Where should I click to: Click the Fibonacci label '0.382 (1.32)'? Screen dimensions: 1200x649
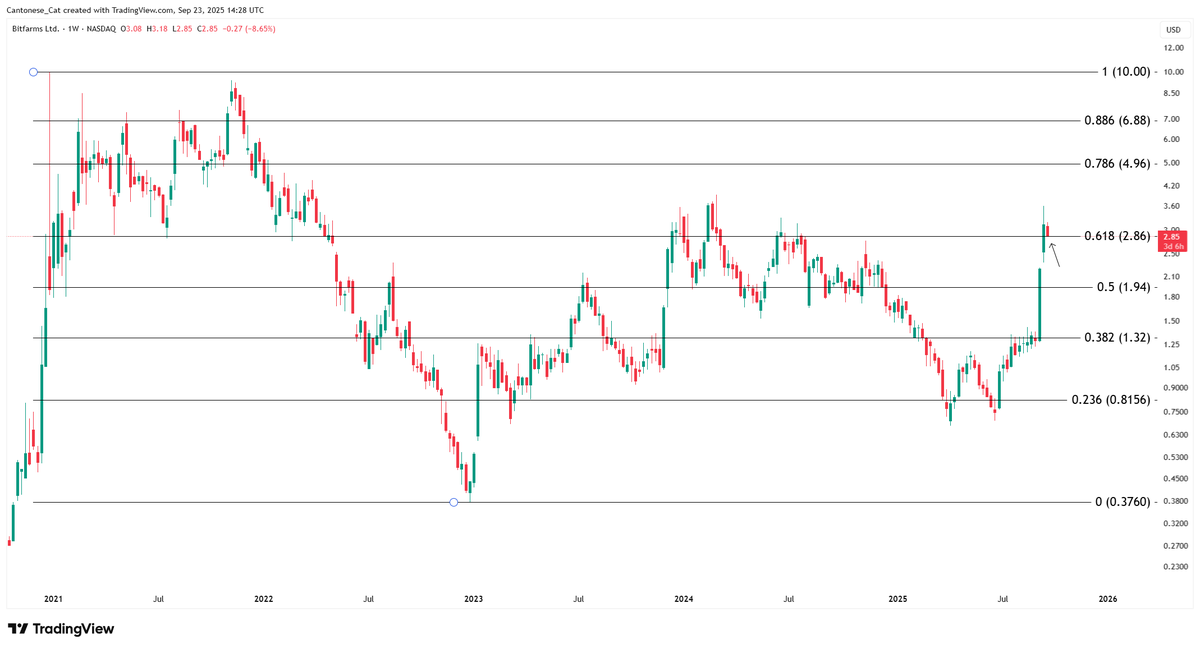click(1119, 338)
